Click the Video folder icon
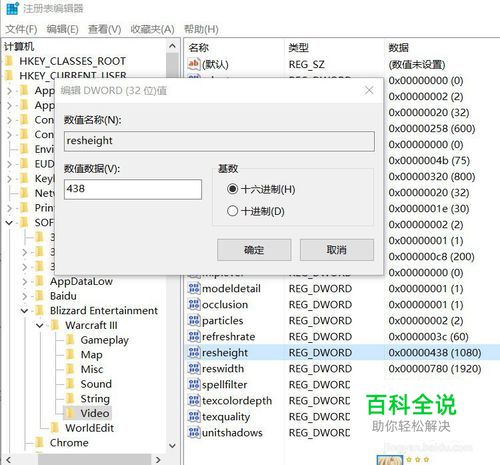Screen dimensions: 500x465 click(x=70, y=413)
